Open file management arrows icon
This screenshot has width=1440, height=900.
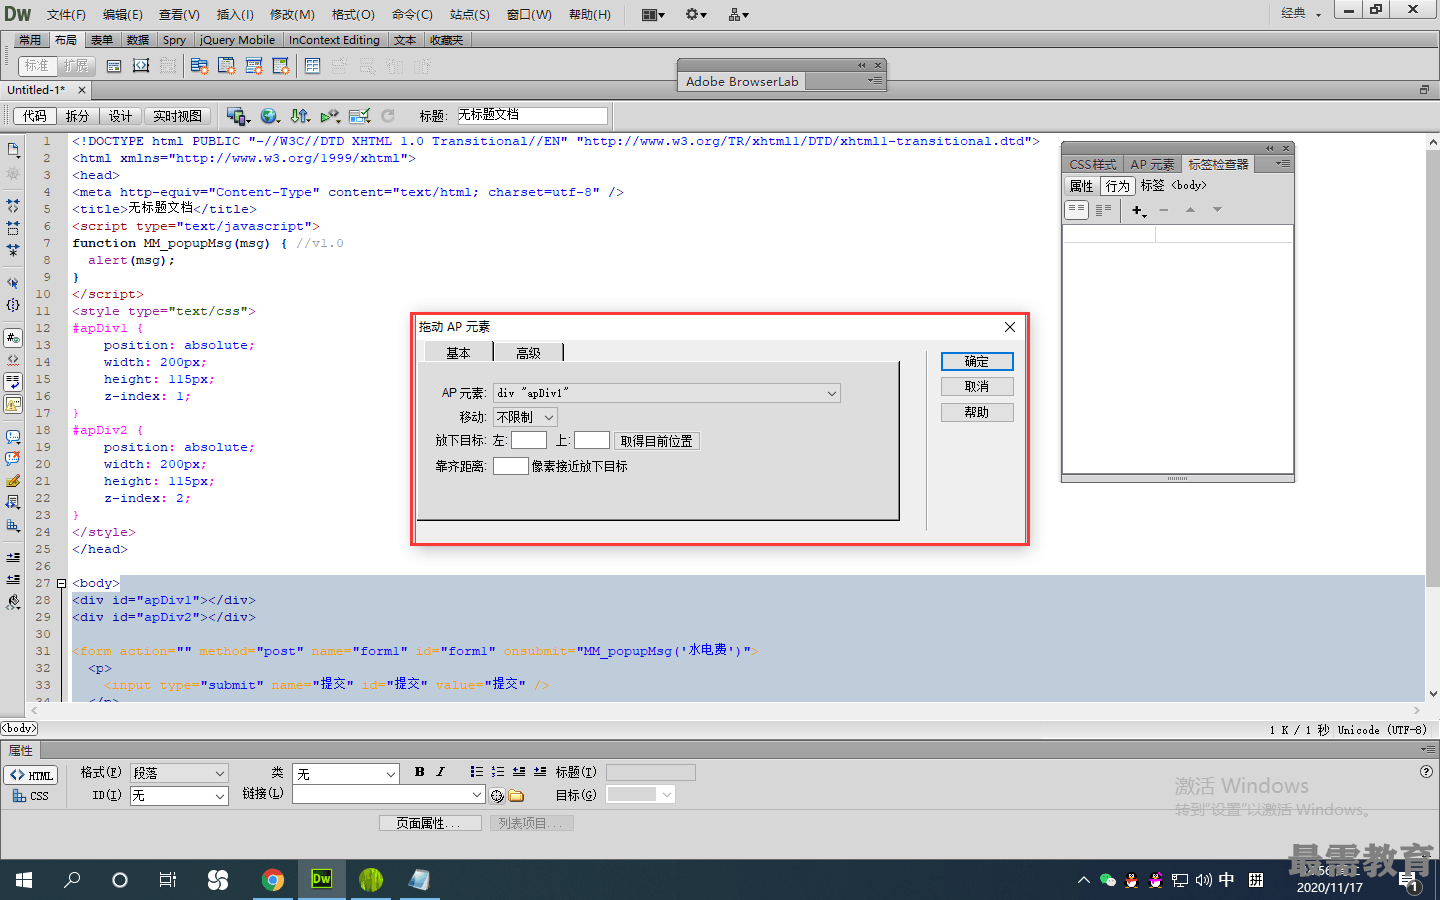300,116
